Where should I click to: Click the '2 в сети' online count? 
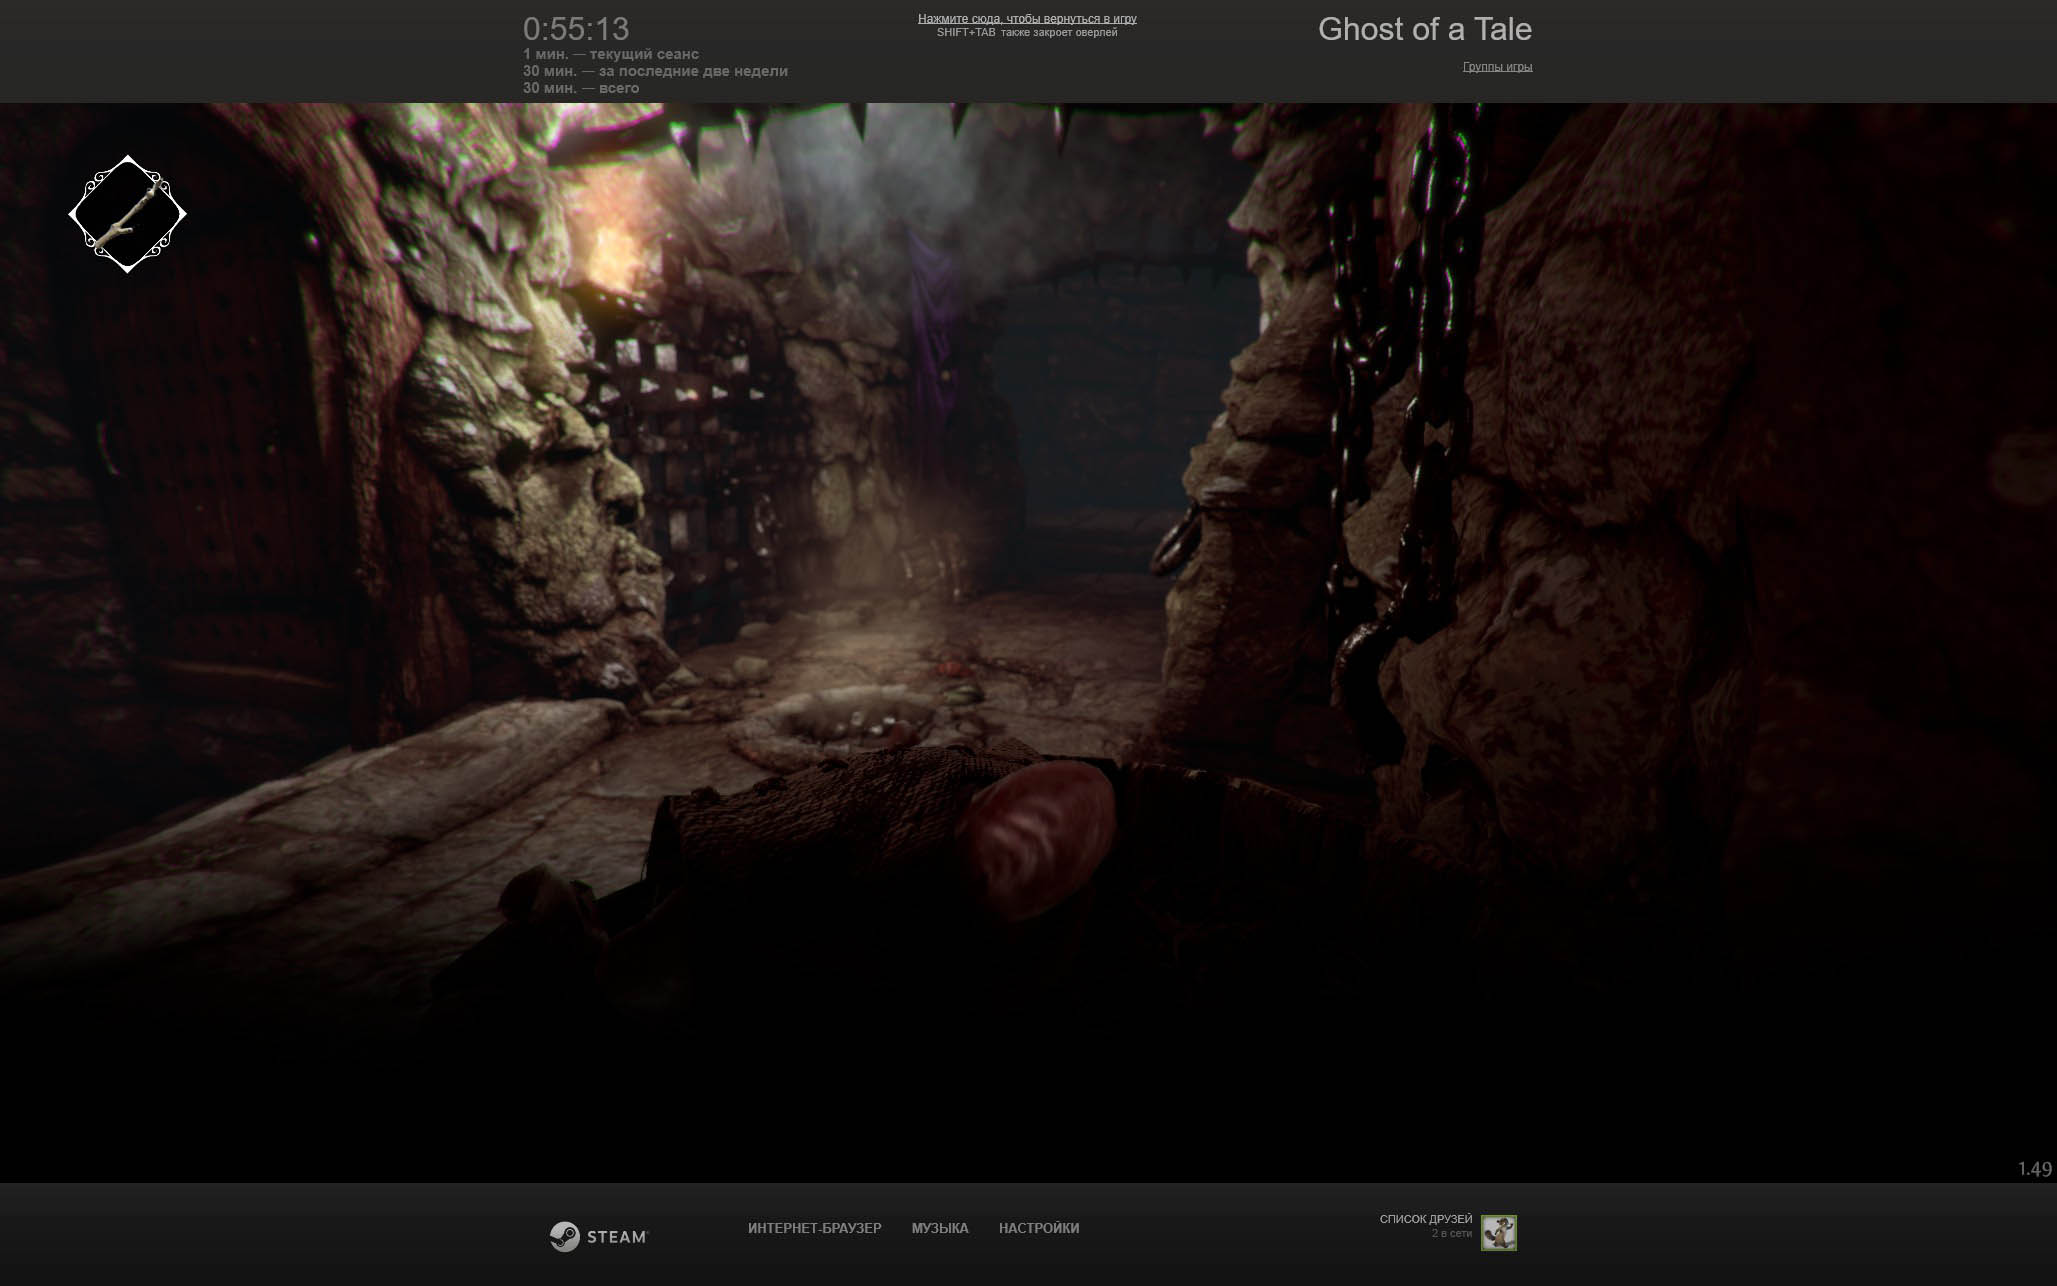click(1451, 1234)
